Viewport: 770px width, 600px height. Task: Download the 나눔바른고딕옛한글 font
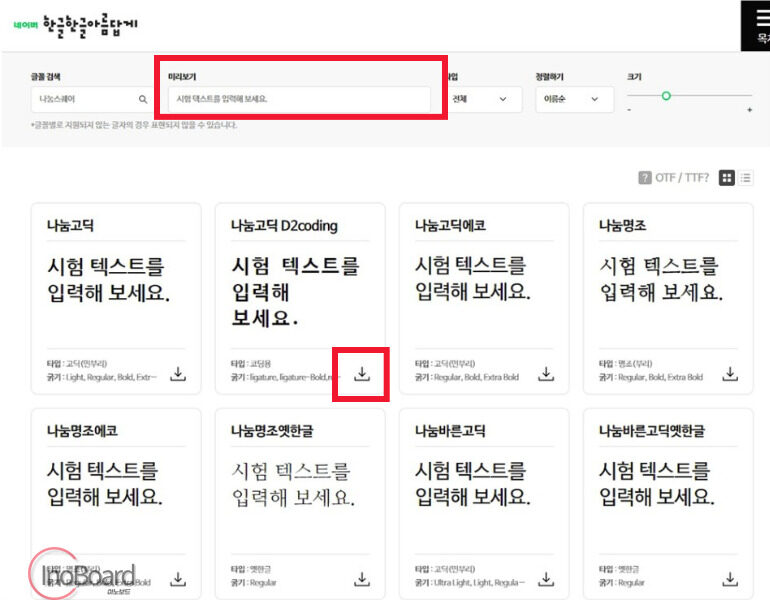(x=730, y=579)
